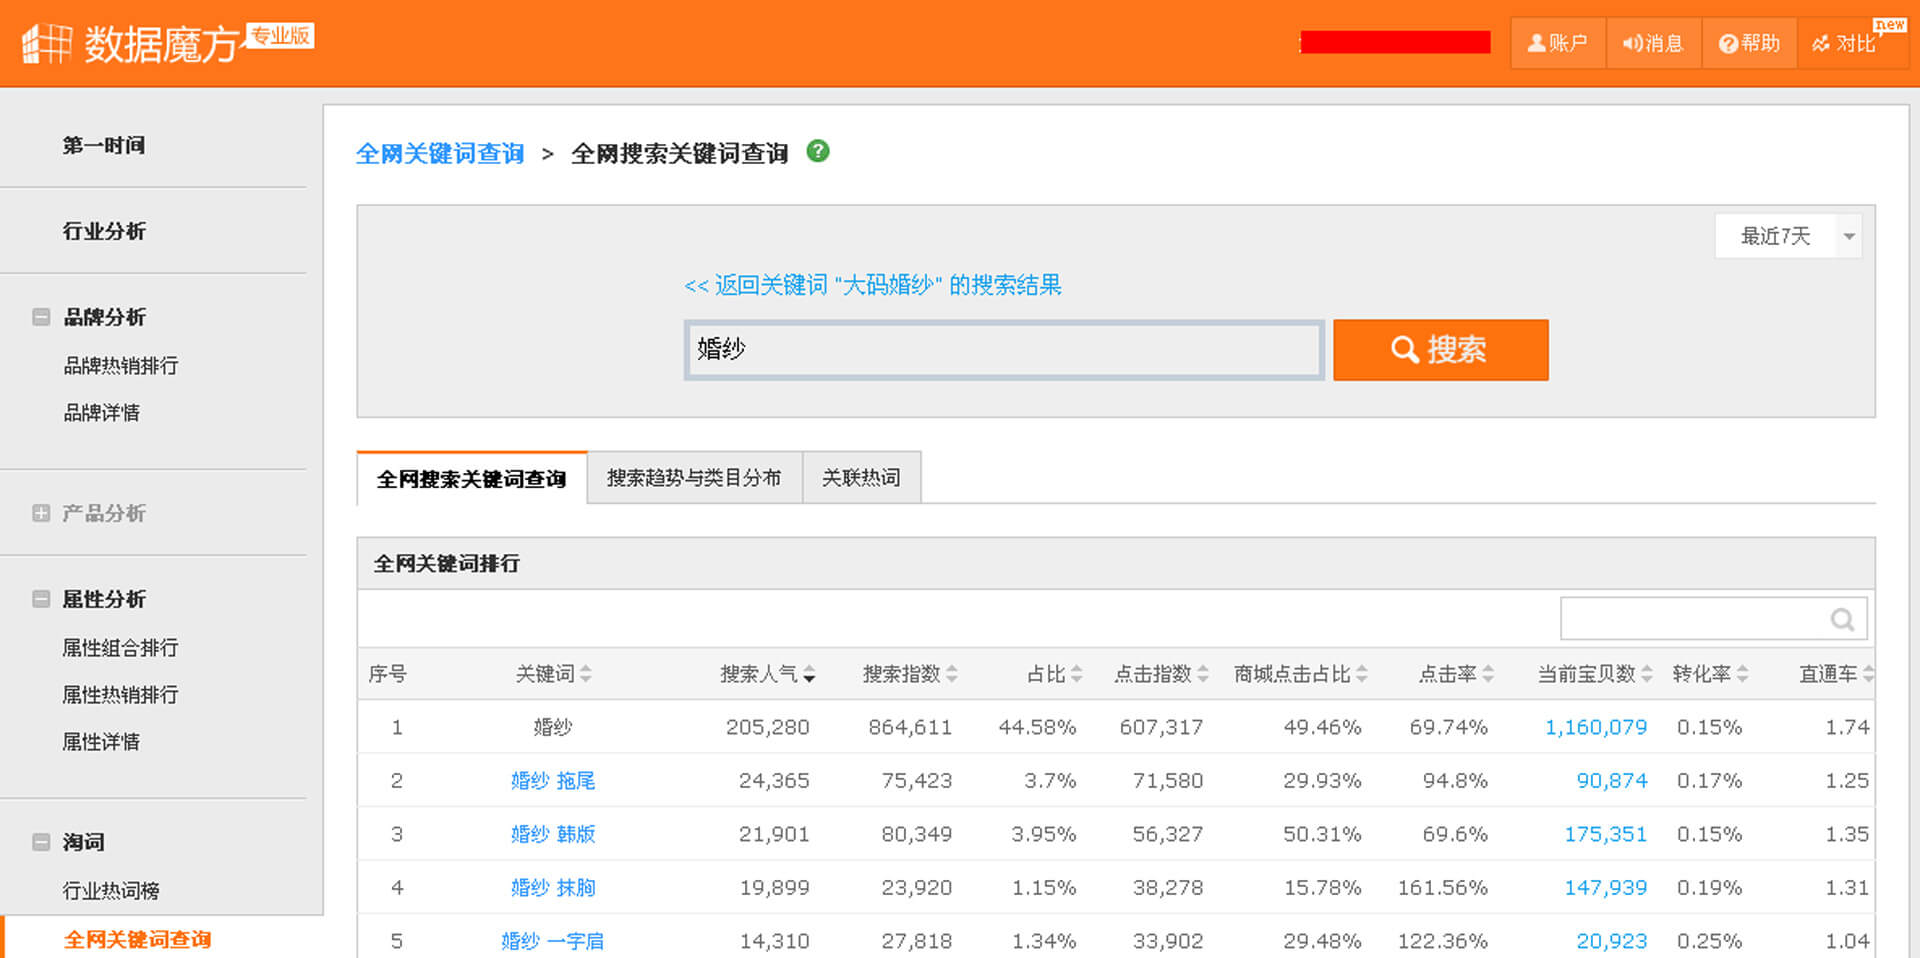Collapse the 淘词 section

[x=41, y=842]
